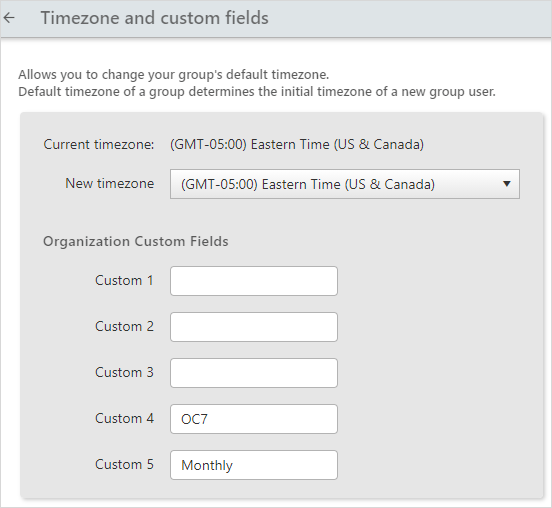Open the New timezone dropdown
The image size is (552, 508).
coord(345,184)
